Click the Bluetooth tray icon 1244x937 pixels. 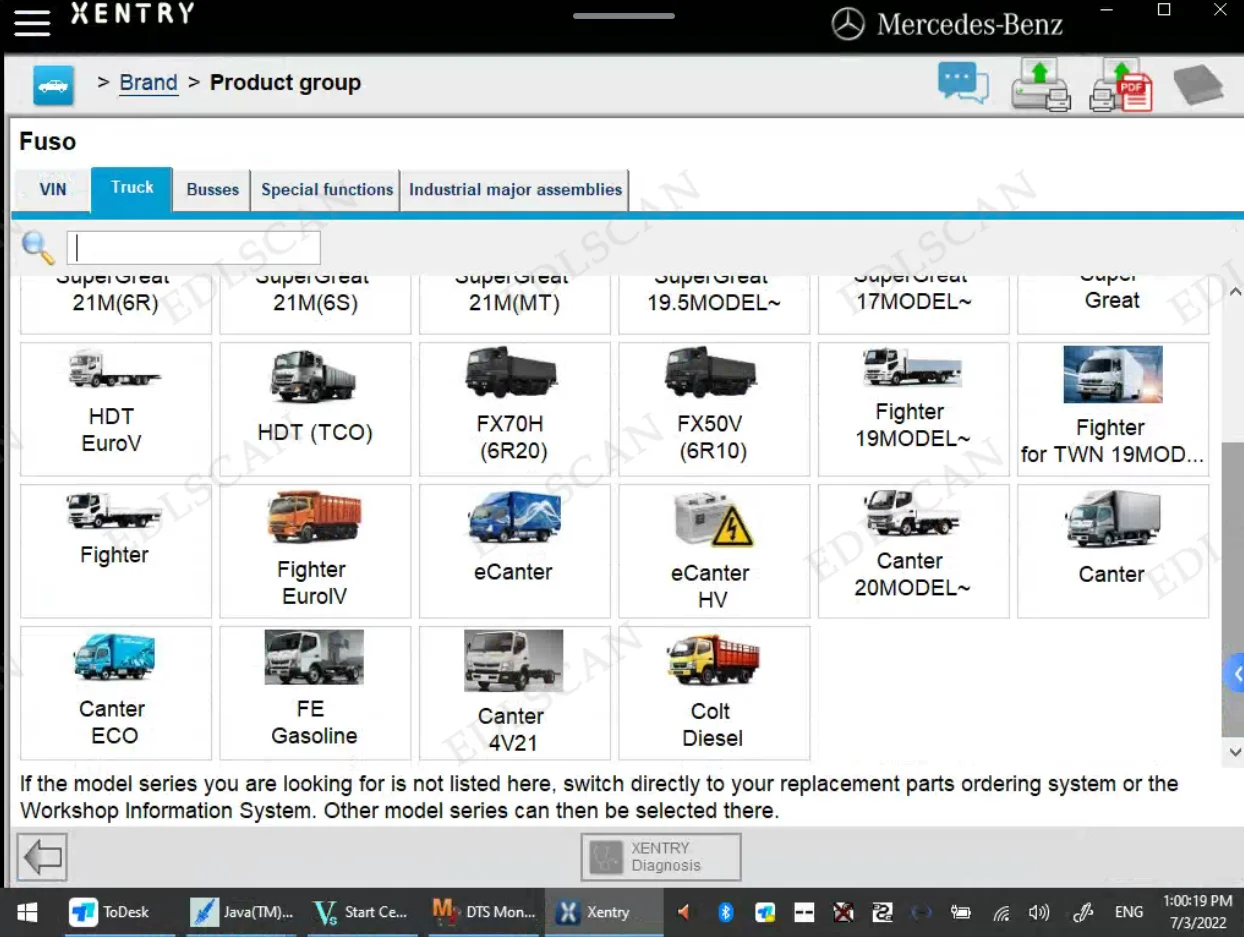726,912
